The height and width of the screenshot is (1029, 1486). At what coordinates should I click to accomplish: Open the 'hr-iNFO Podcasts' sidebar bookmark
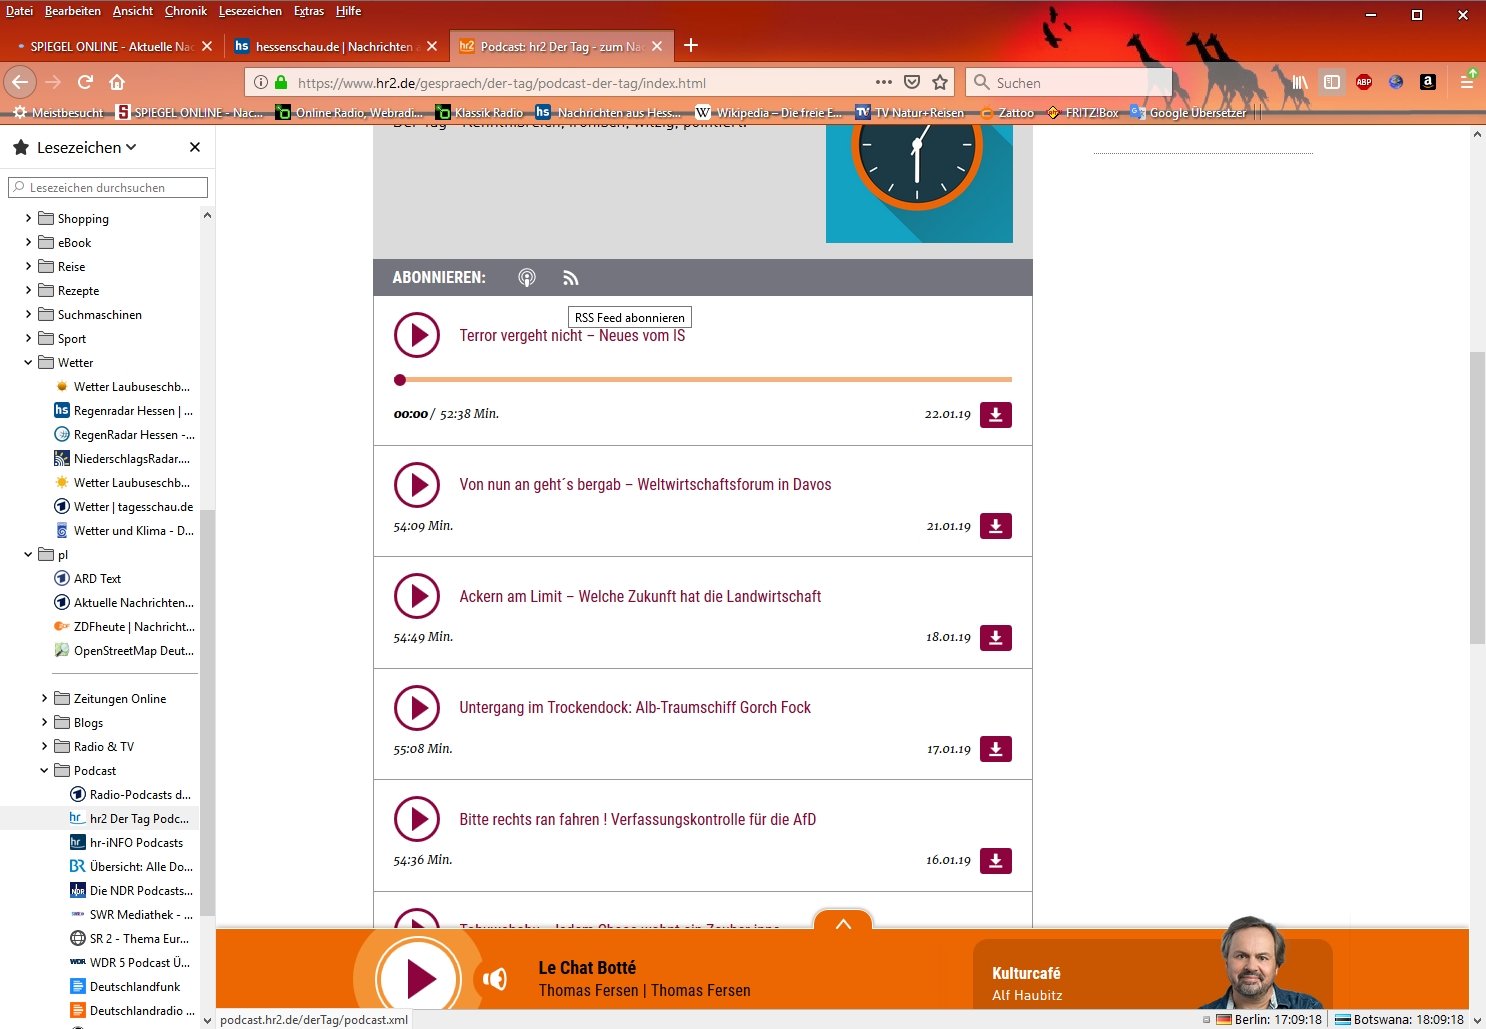point(127,843)
